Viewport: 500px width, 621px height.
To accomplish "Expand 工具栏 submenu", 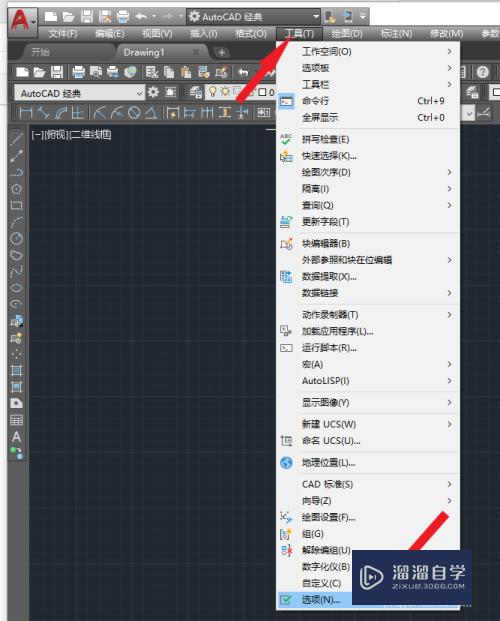I will [368, 84].
